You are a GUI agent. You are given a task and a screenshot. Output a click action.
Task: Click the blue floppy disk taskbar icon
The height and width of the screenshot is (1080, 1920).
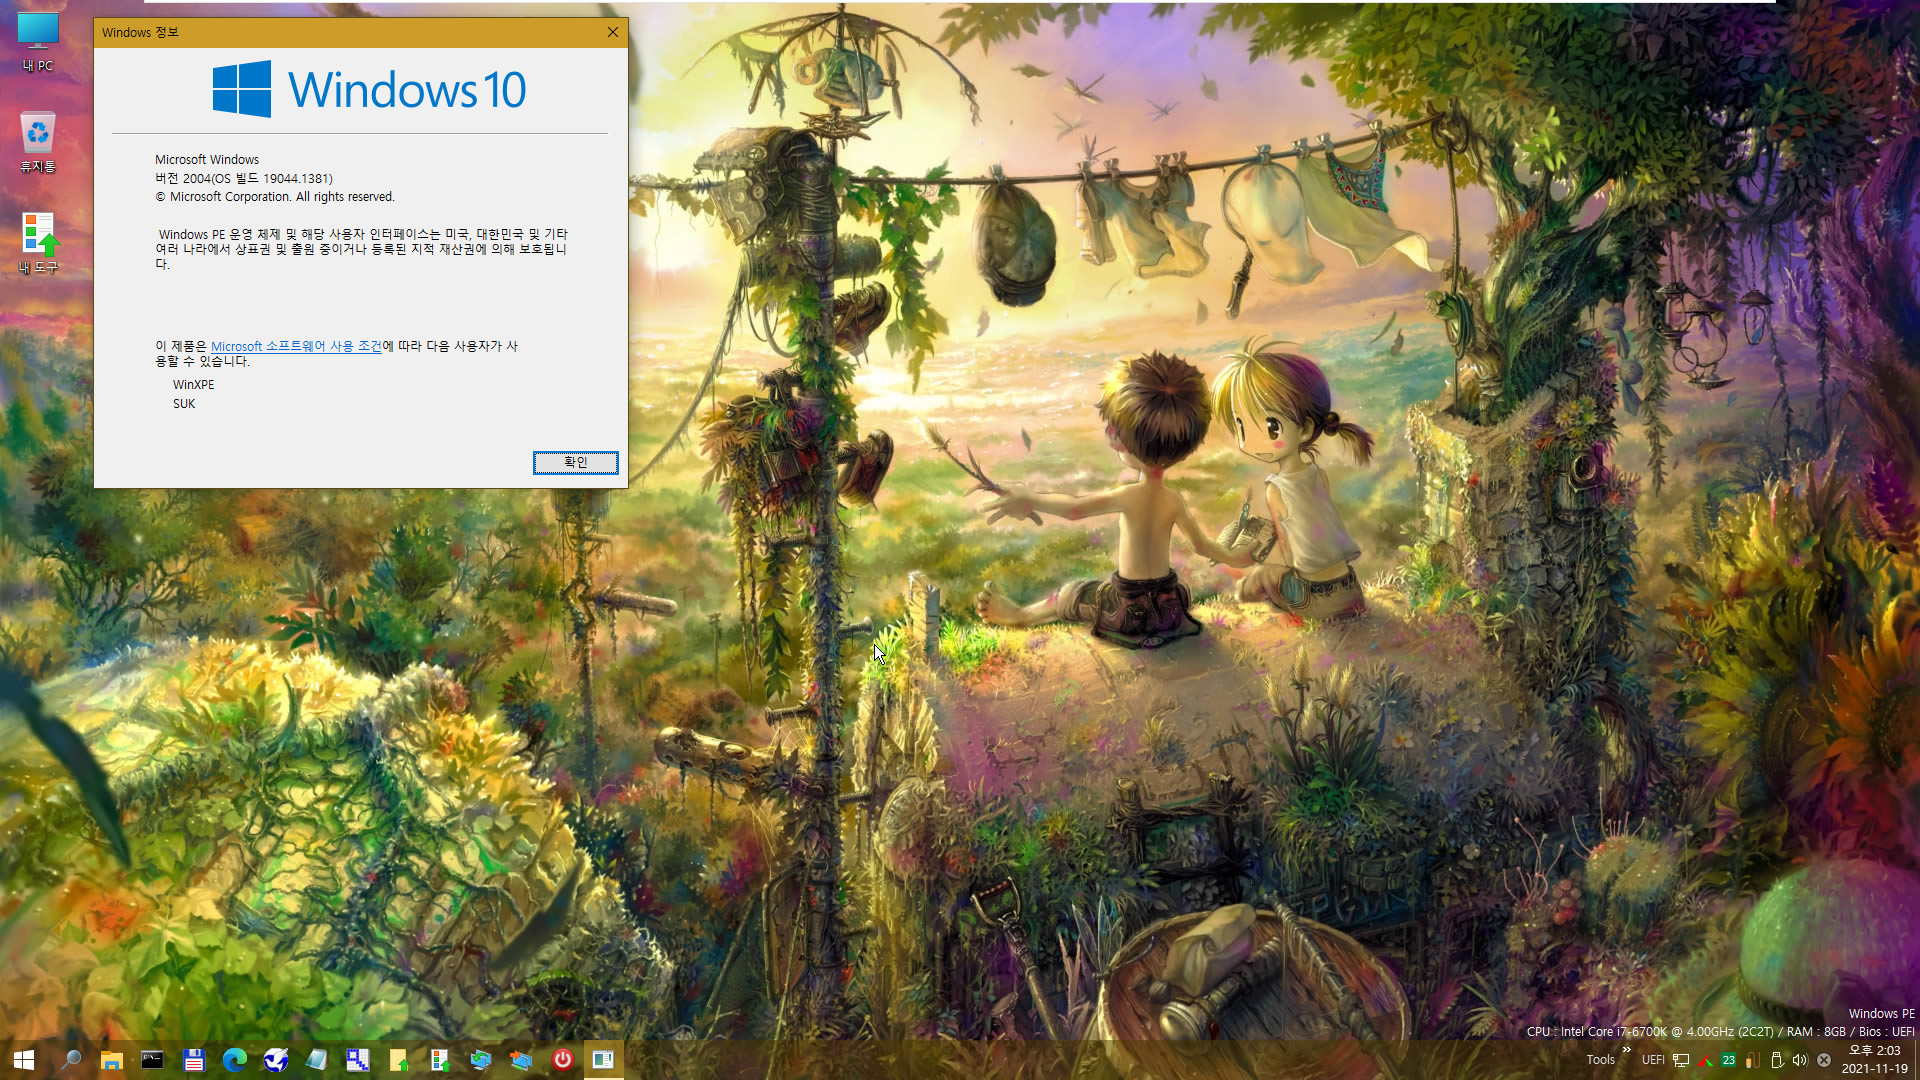pos(194,1060)
